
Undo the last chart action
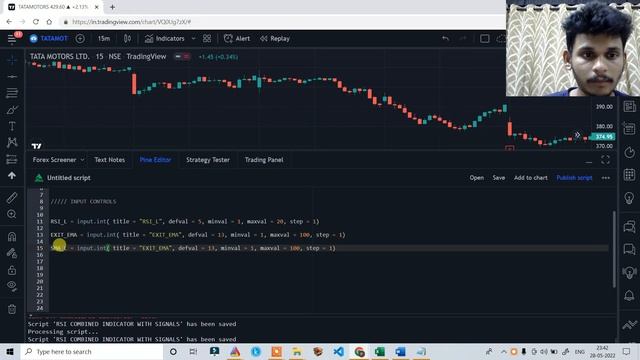445,38
